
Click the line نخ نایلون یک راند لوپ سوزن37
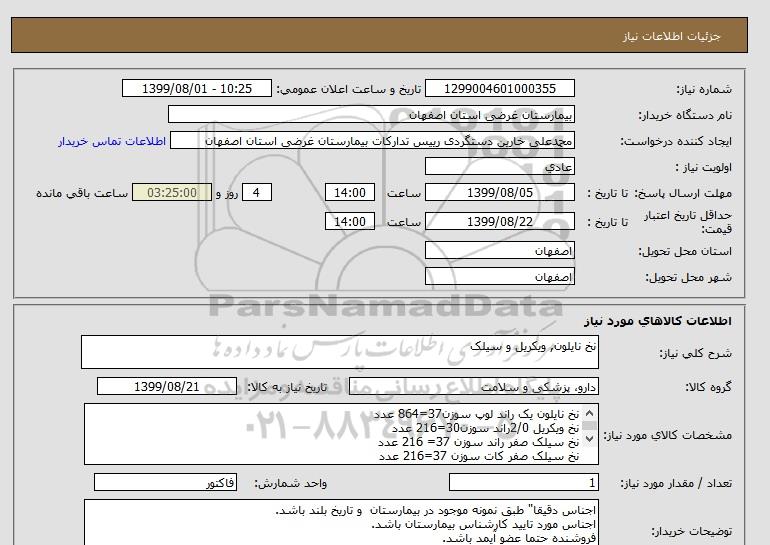pyautogui.click(x=476, y=414)
